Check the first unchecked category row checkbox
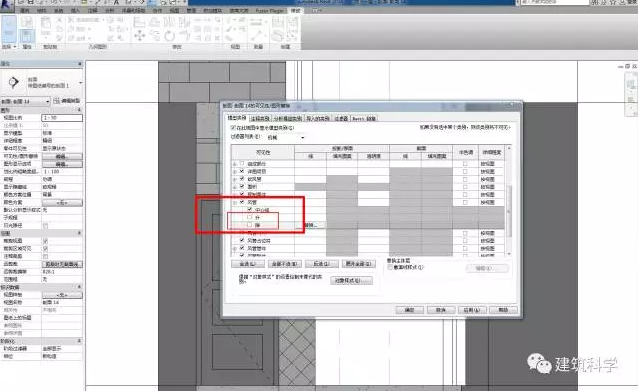Image resolution: width=638 pixels, height=391 pixels. coord(242,164)
